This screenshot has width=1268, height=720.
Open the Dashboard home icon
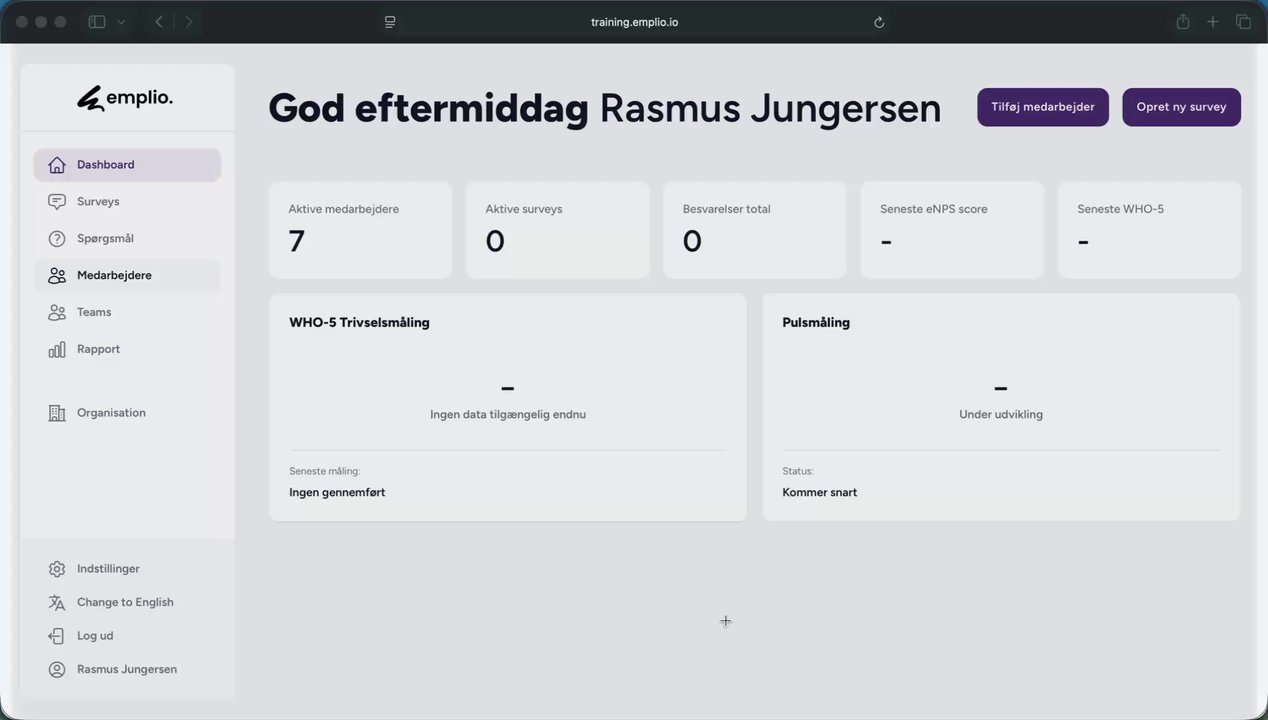click(x=57, y=165)
